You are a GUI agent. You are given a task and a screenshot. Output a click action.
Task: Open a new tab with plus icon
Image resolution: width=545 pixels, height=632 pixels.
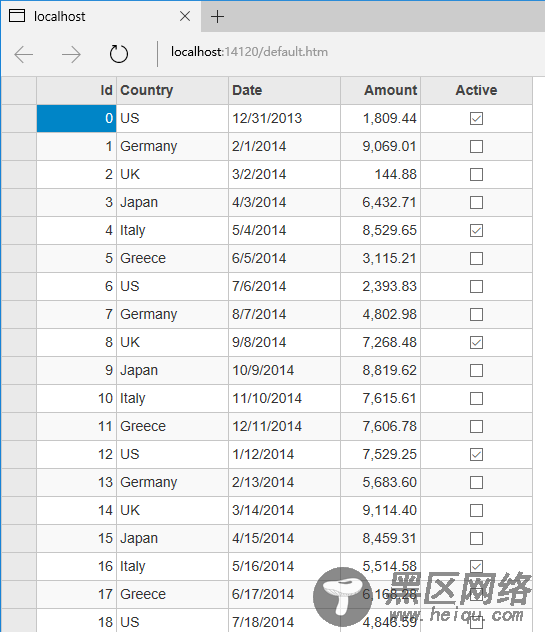217,17
